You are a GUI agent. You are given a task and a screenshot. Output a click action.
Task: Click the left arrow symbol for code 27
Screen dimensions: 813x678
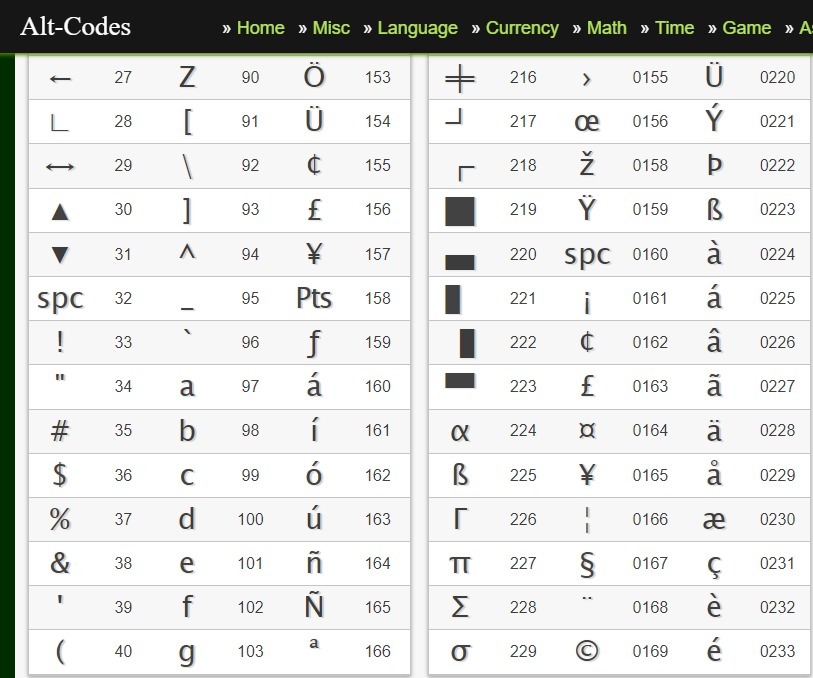60,78
